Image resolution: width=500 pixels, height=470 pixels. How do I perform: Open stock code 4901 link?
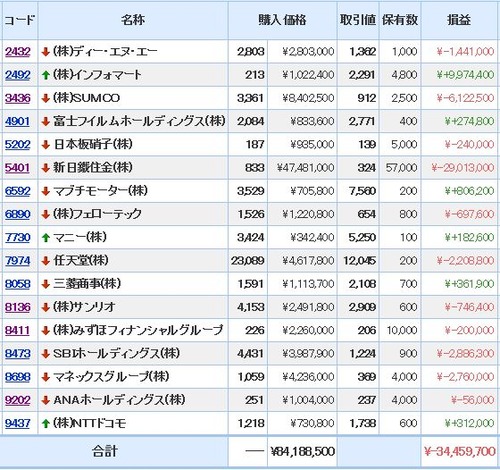(17, 121)
